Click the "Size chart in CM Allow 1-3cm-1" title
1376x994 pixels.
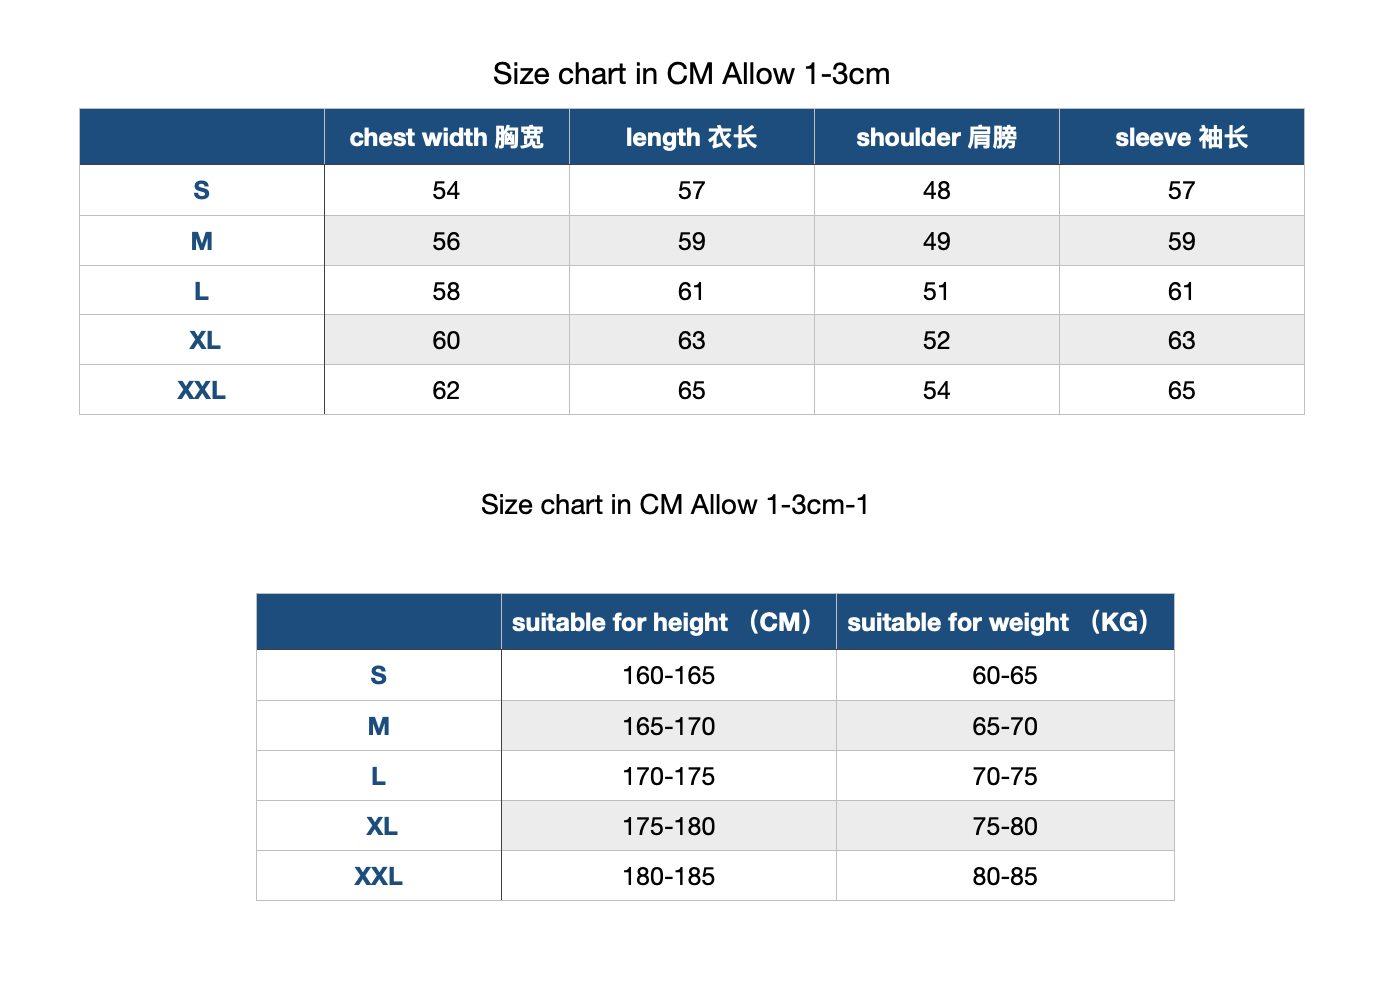click(x=674, y=505)
